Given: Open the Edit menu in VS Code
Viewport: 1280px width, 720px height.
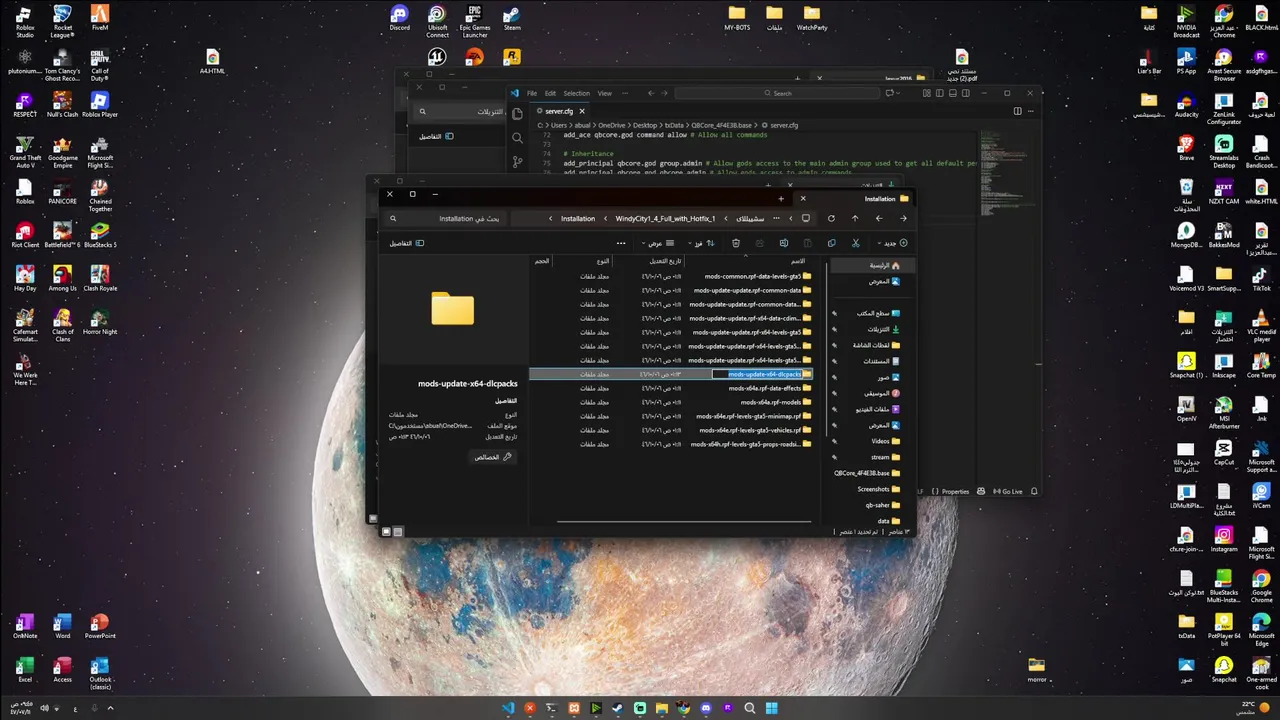Looking at the screenshot, I should click(550, 93).
